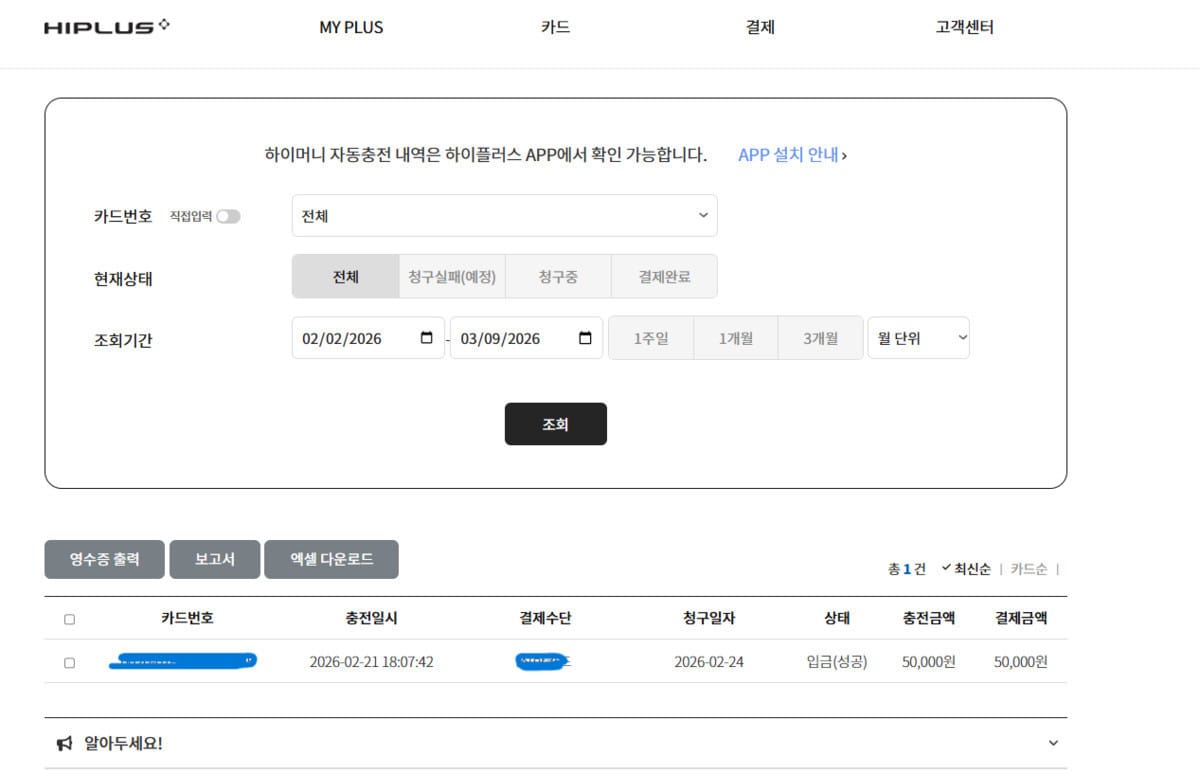This screenshot has width=1200, height=775.
Task: Open the 월 단위 dropdown
Action: [x=918, y=337]
